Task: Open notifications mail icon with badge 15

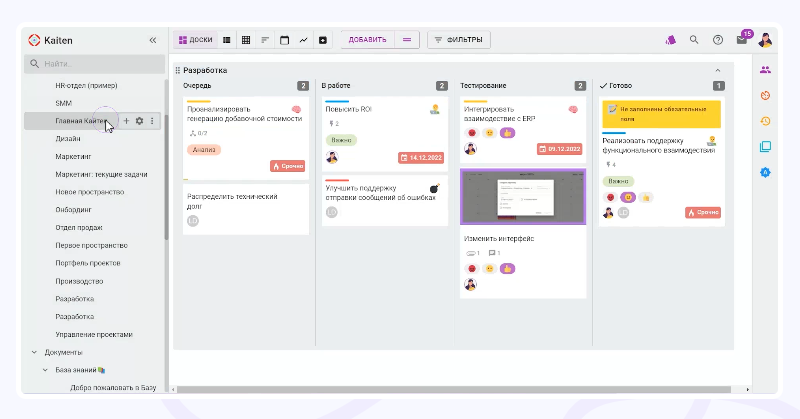Action: pos(741,40)
